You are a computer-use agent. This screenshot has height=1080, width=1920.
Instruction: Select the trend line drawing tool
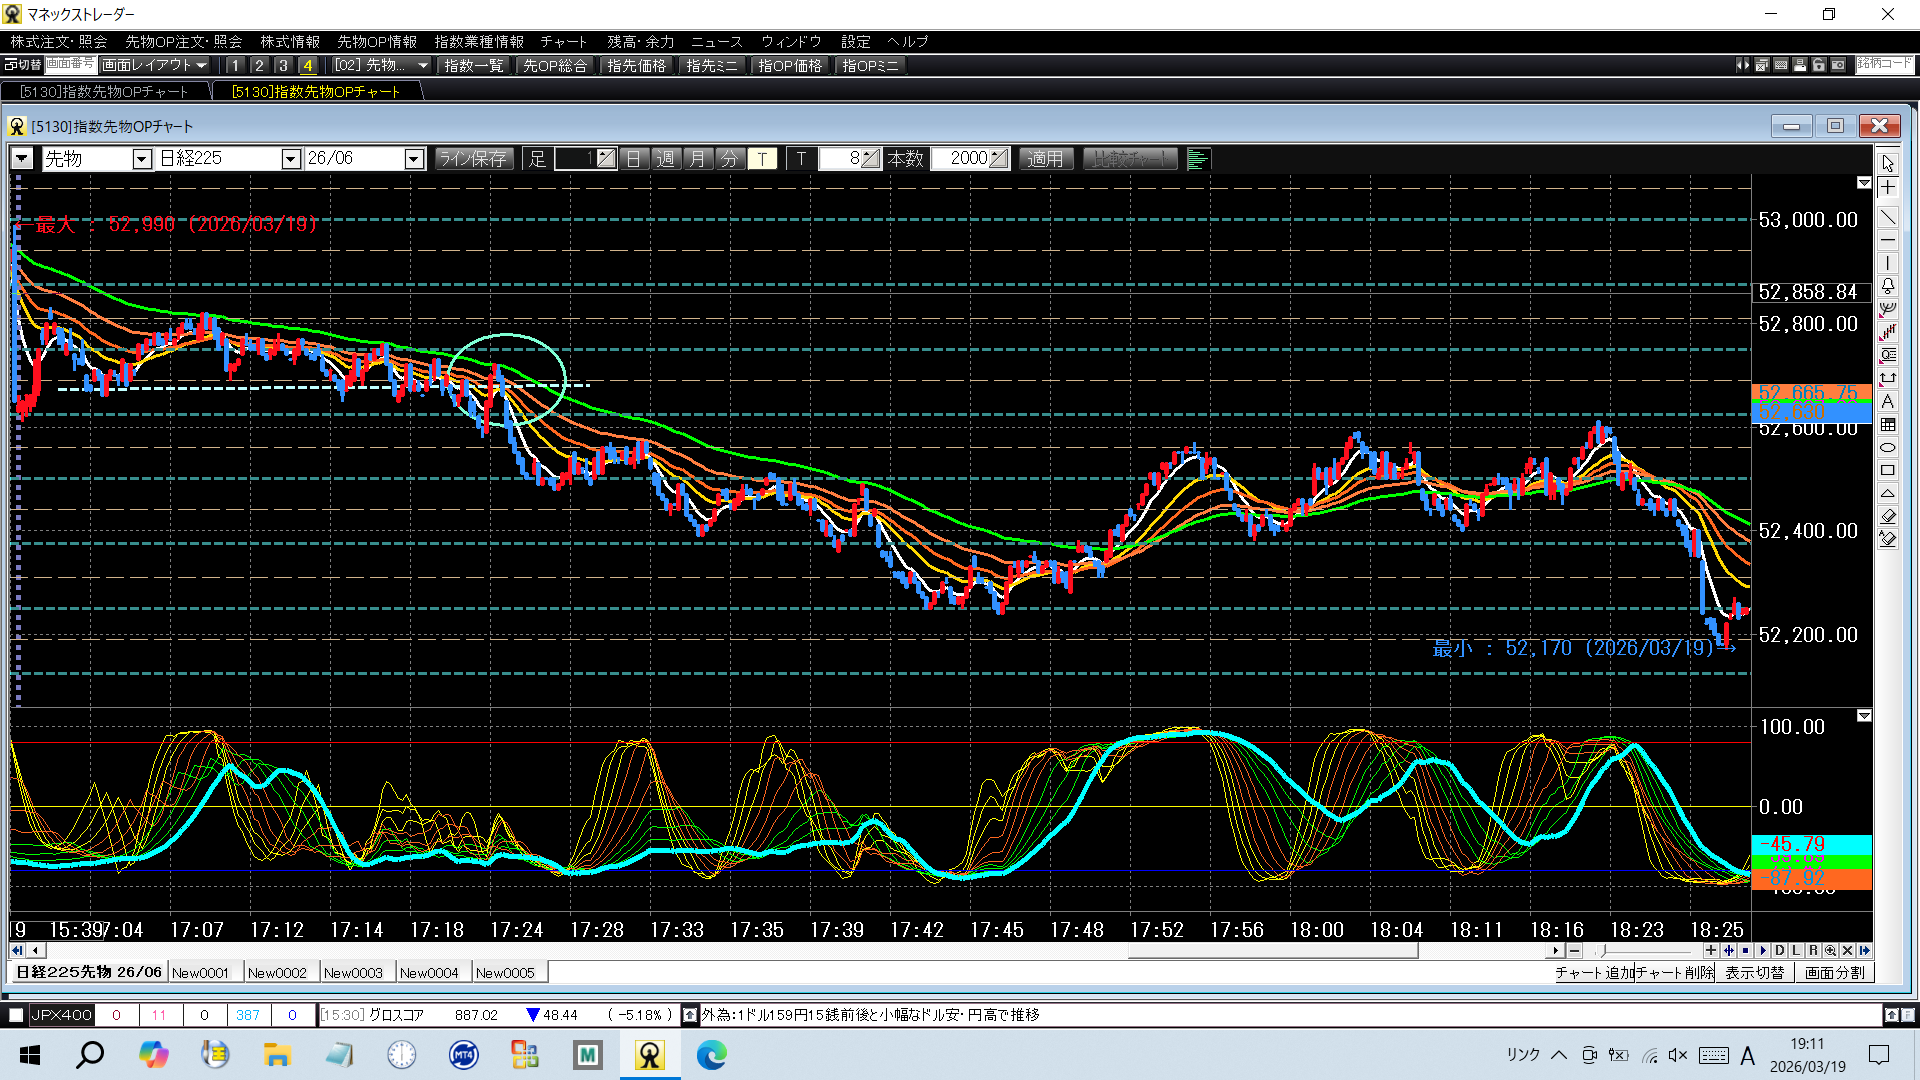pyautogui.click(x=1887, y=217)
